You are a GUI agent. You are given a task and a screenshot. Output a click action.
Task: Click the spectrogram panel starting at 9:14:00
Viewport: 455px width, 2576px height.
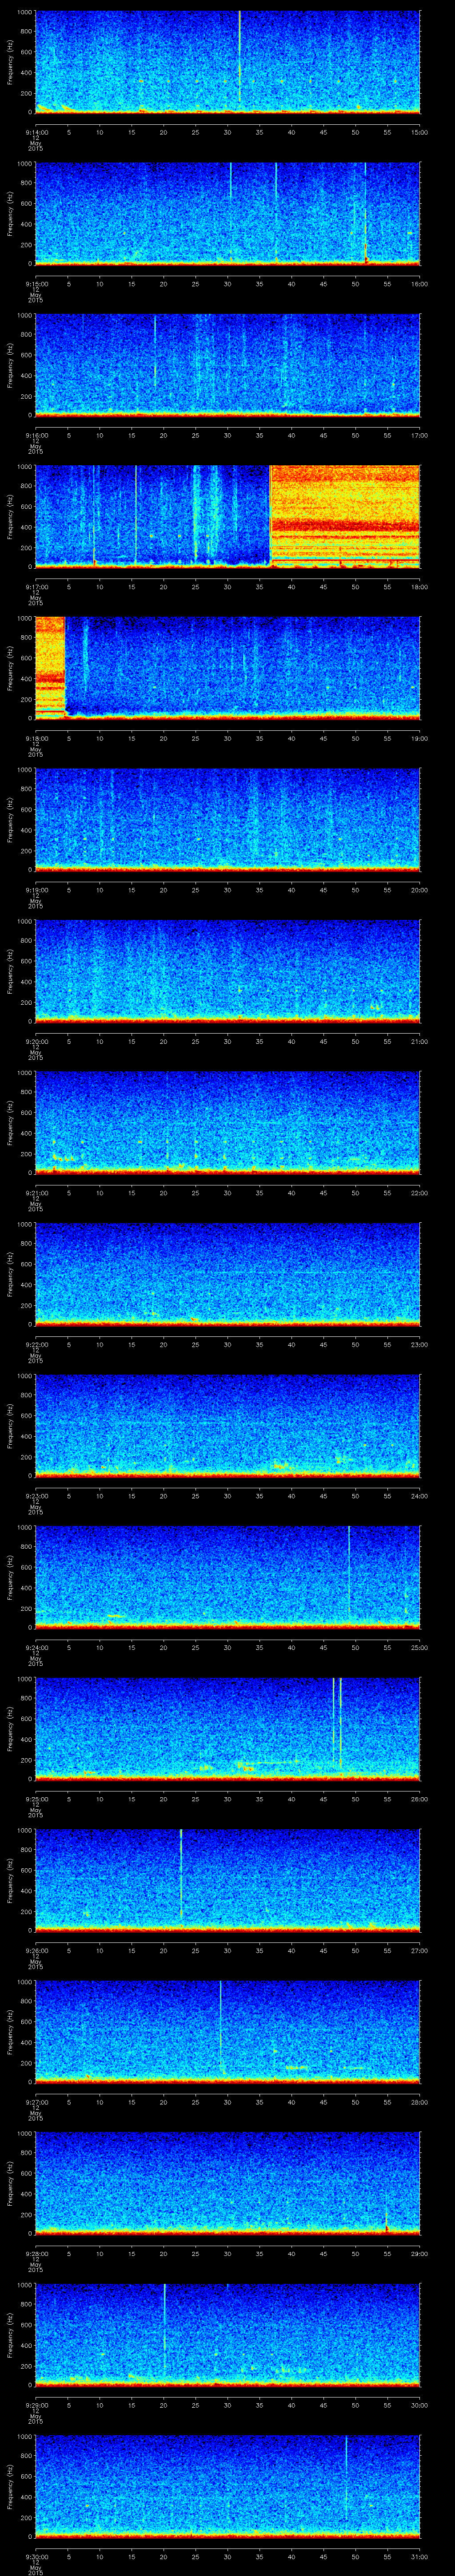pos(227,62)
